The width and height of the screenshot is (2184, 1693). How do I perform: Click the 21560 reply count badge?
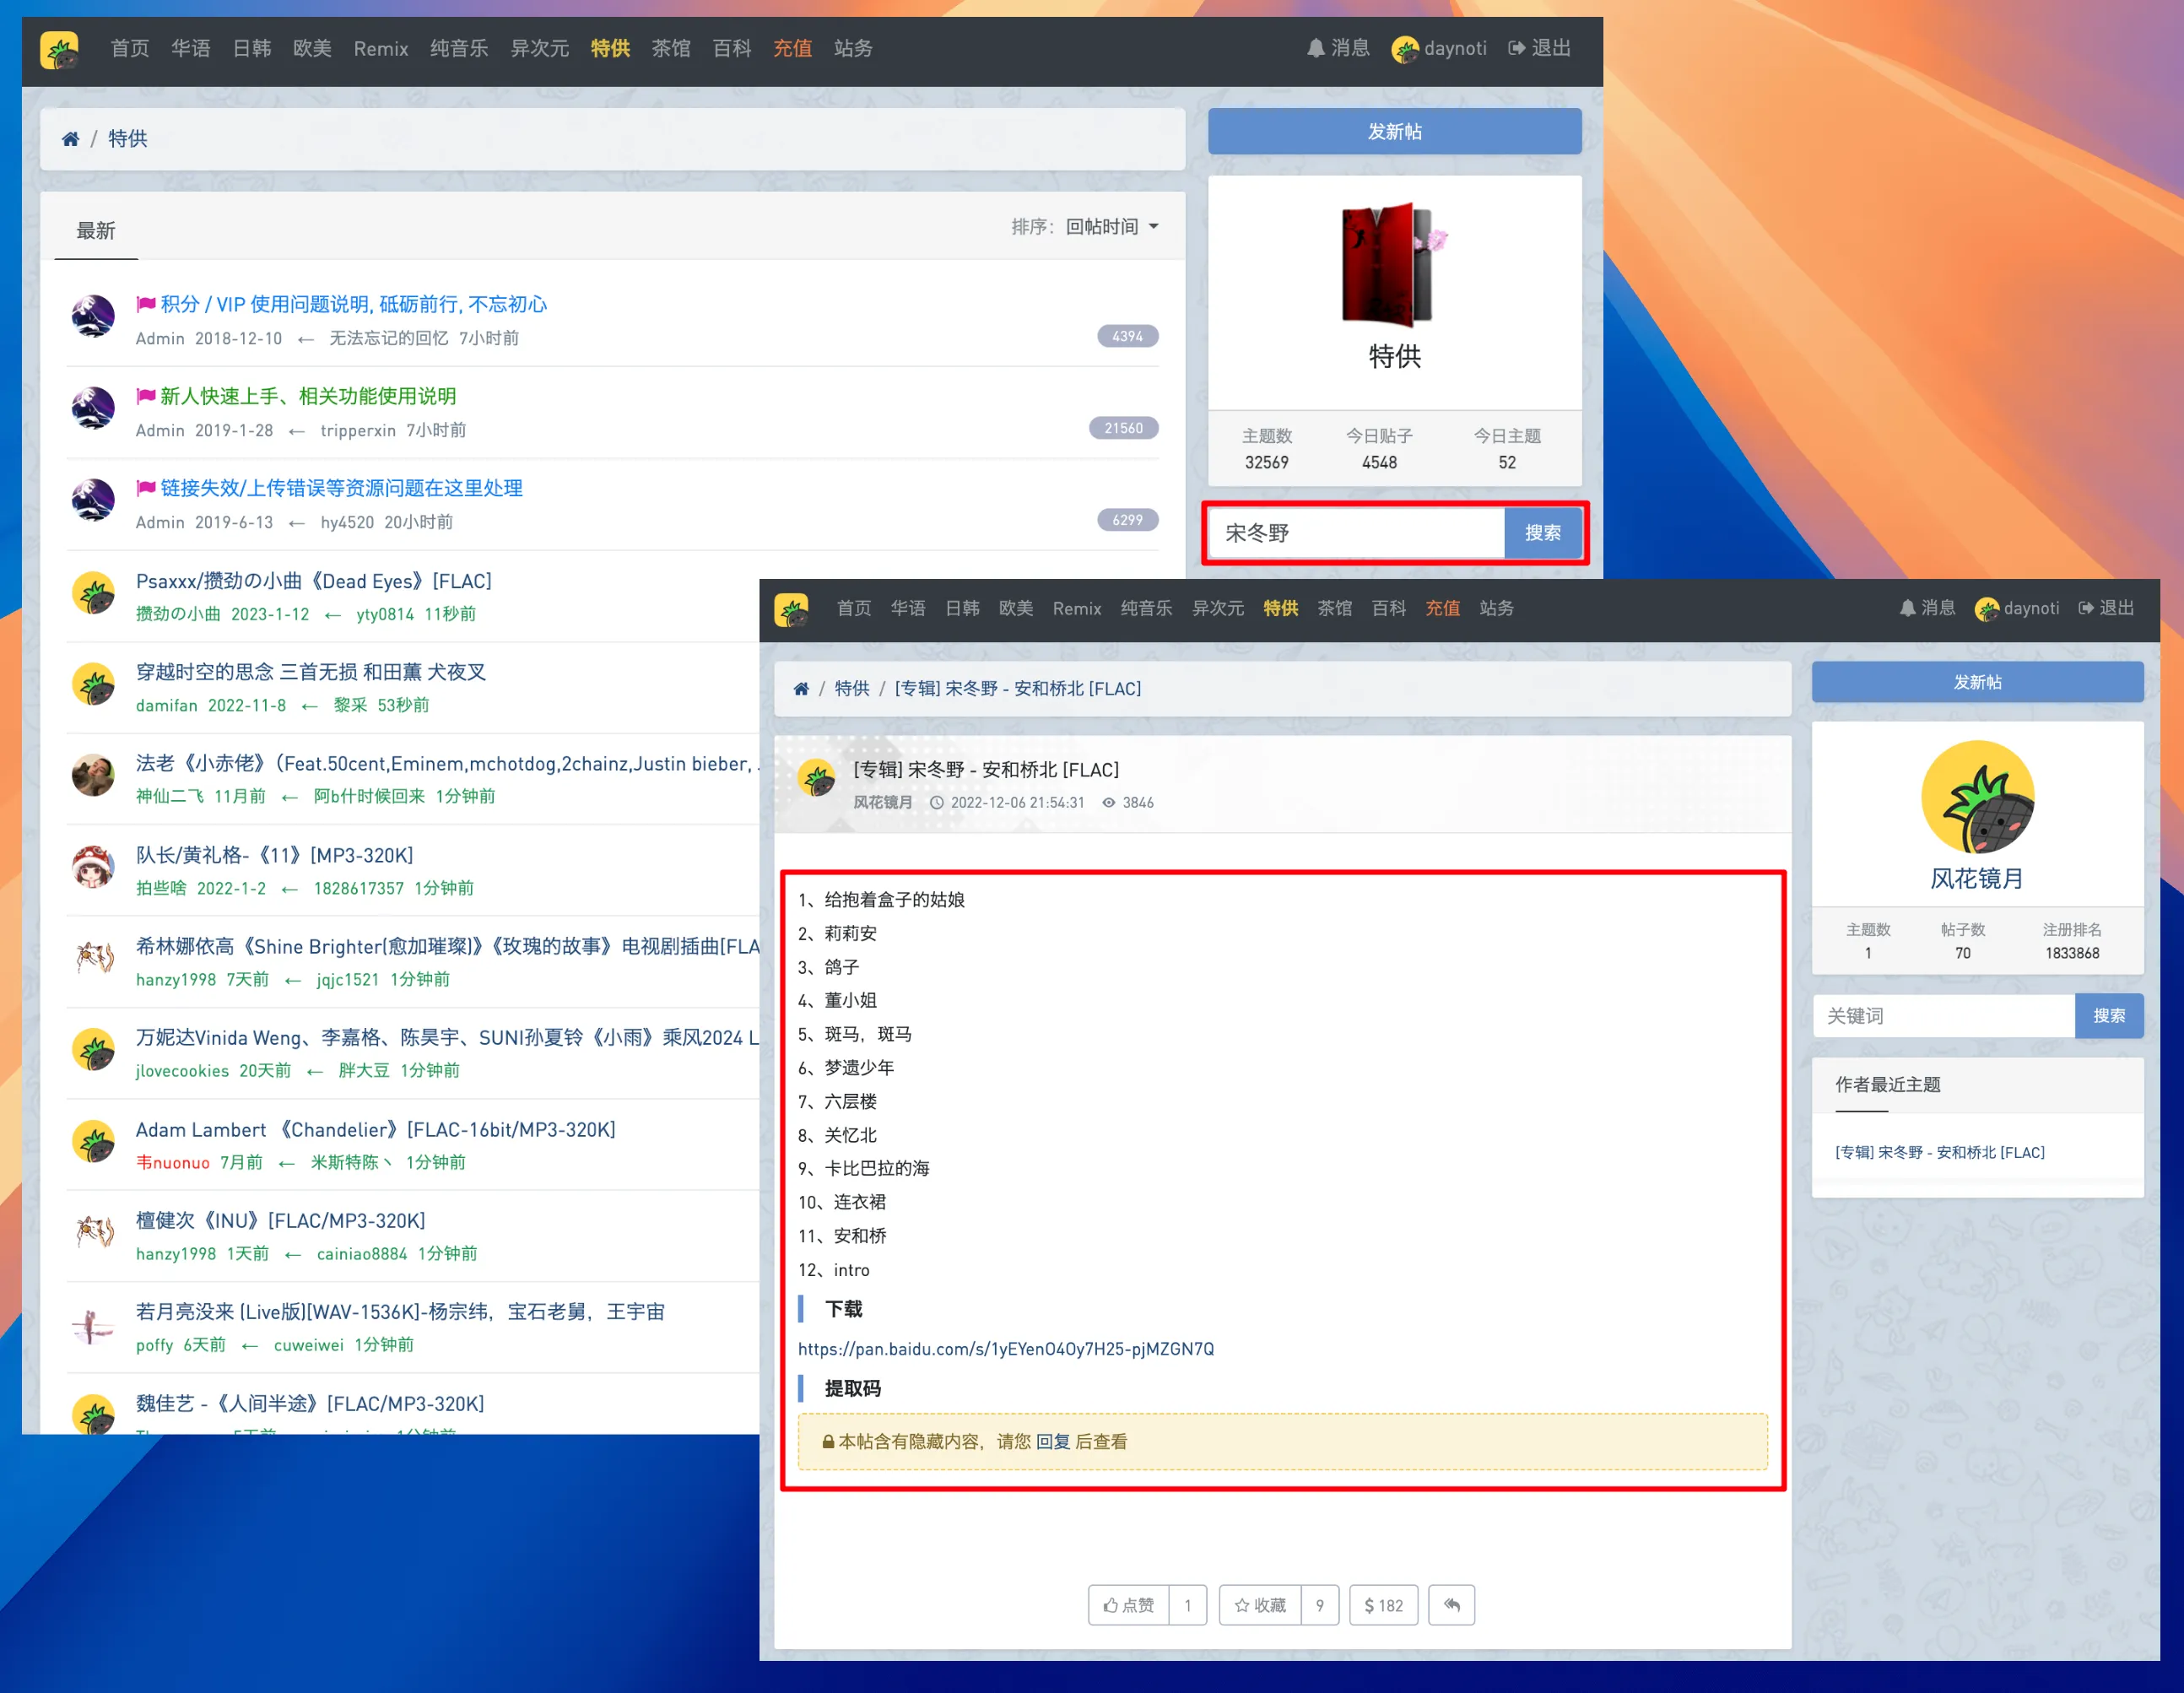[1123, 428]
